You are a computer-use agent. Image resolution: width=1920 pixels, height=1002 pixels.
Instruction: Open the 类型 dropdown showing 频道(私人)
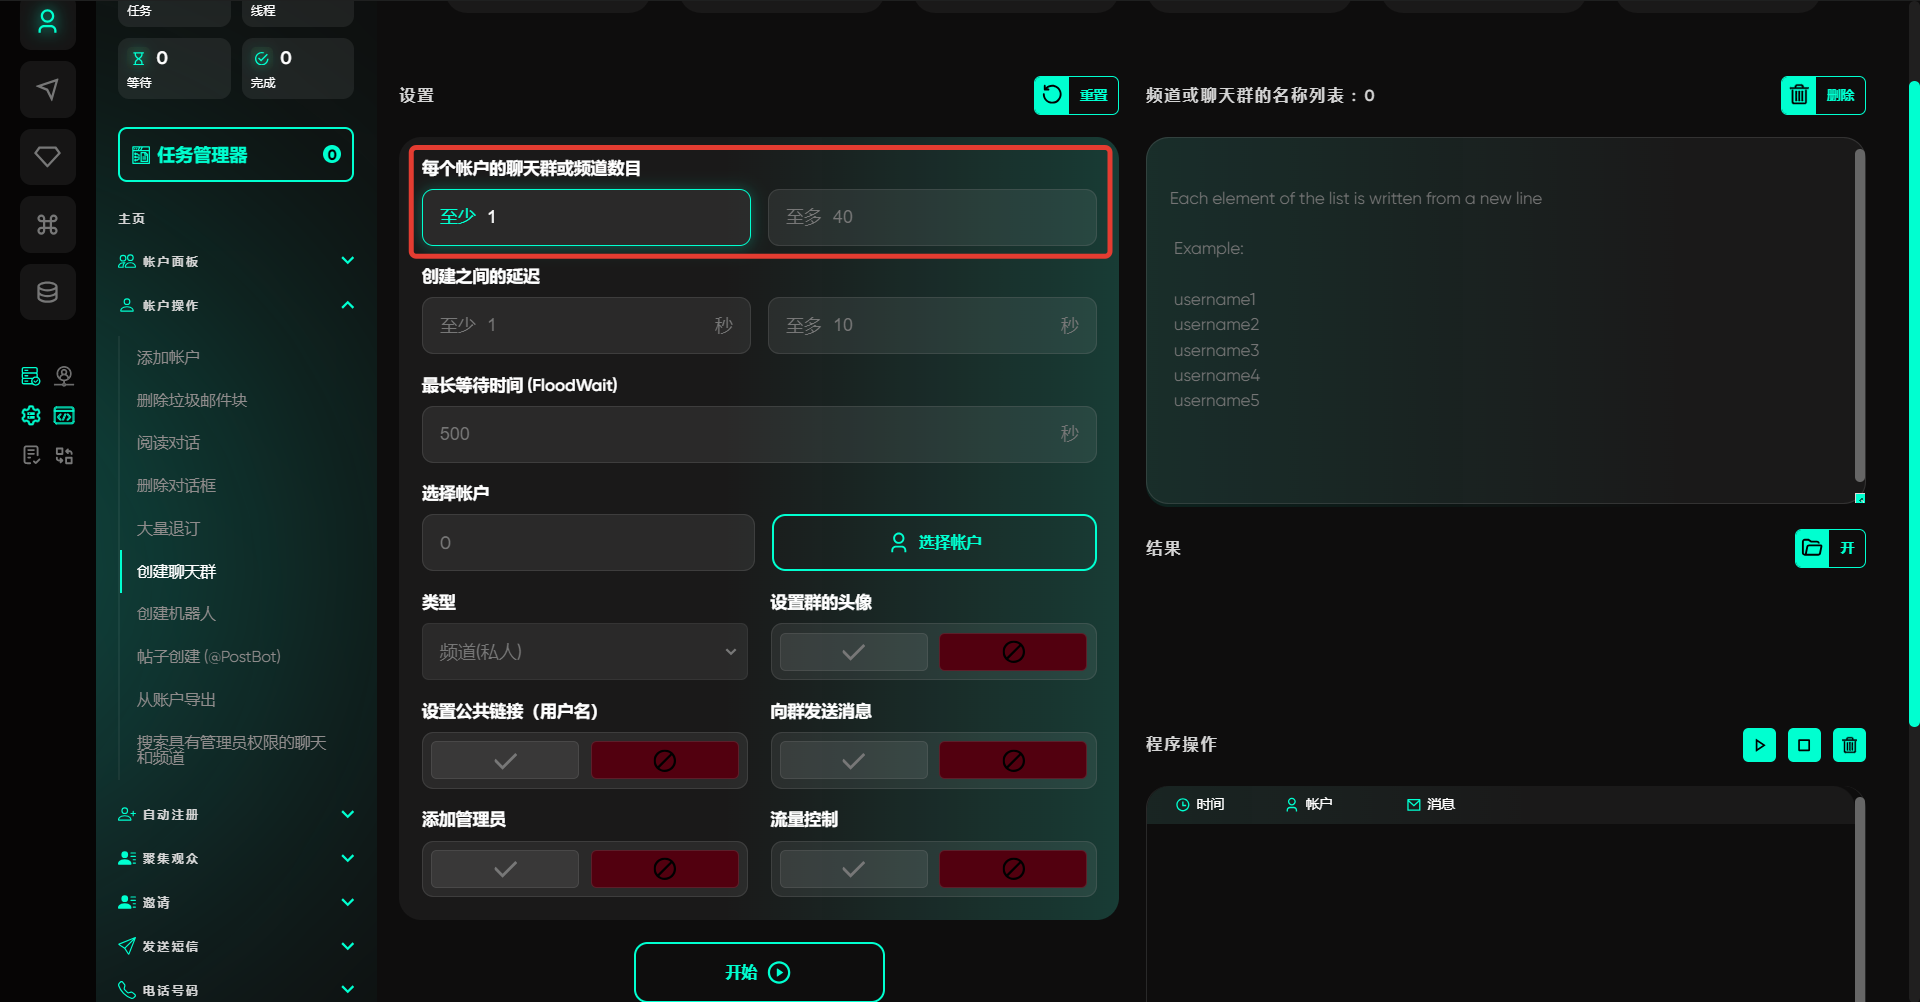pos(585,652)
